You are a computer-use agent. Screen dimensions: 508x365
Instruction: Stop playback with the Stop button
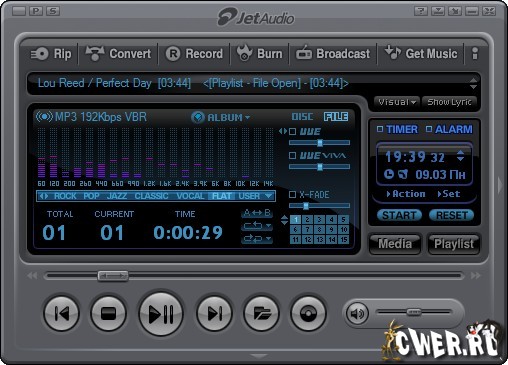click(108, 314)
